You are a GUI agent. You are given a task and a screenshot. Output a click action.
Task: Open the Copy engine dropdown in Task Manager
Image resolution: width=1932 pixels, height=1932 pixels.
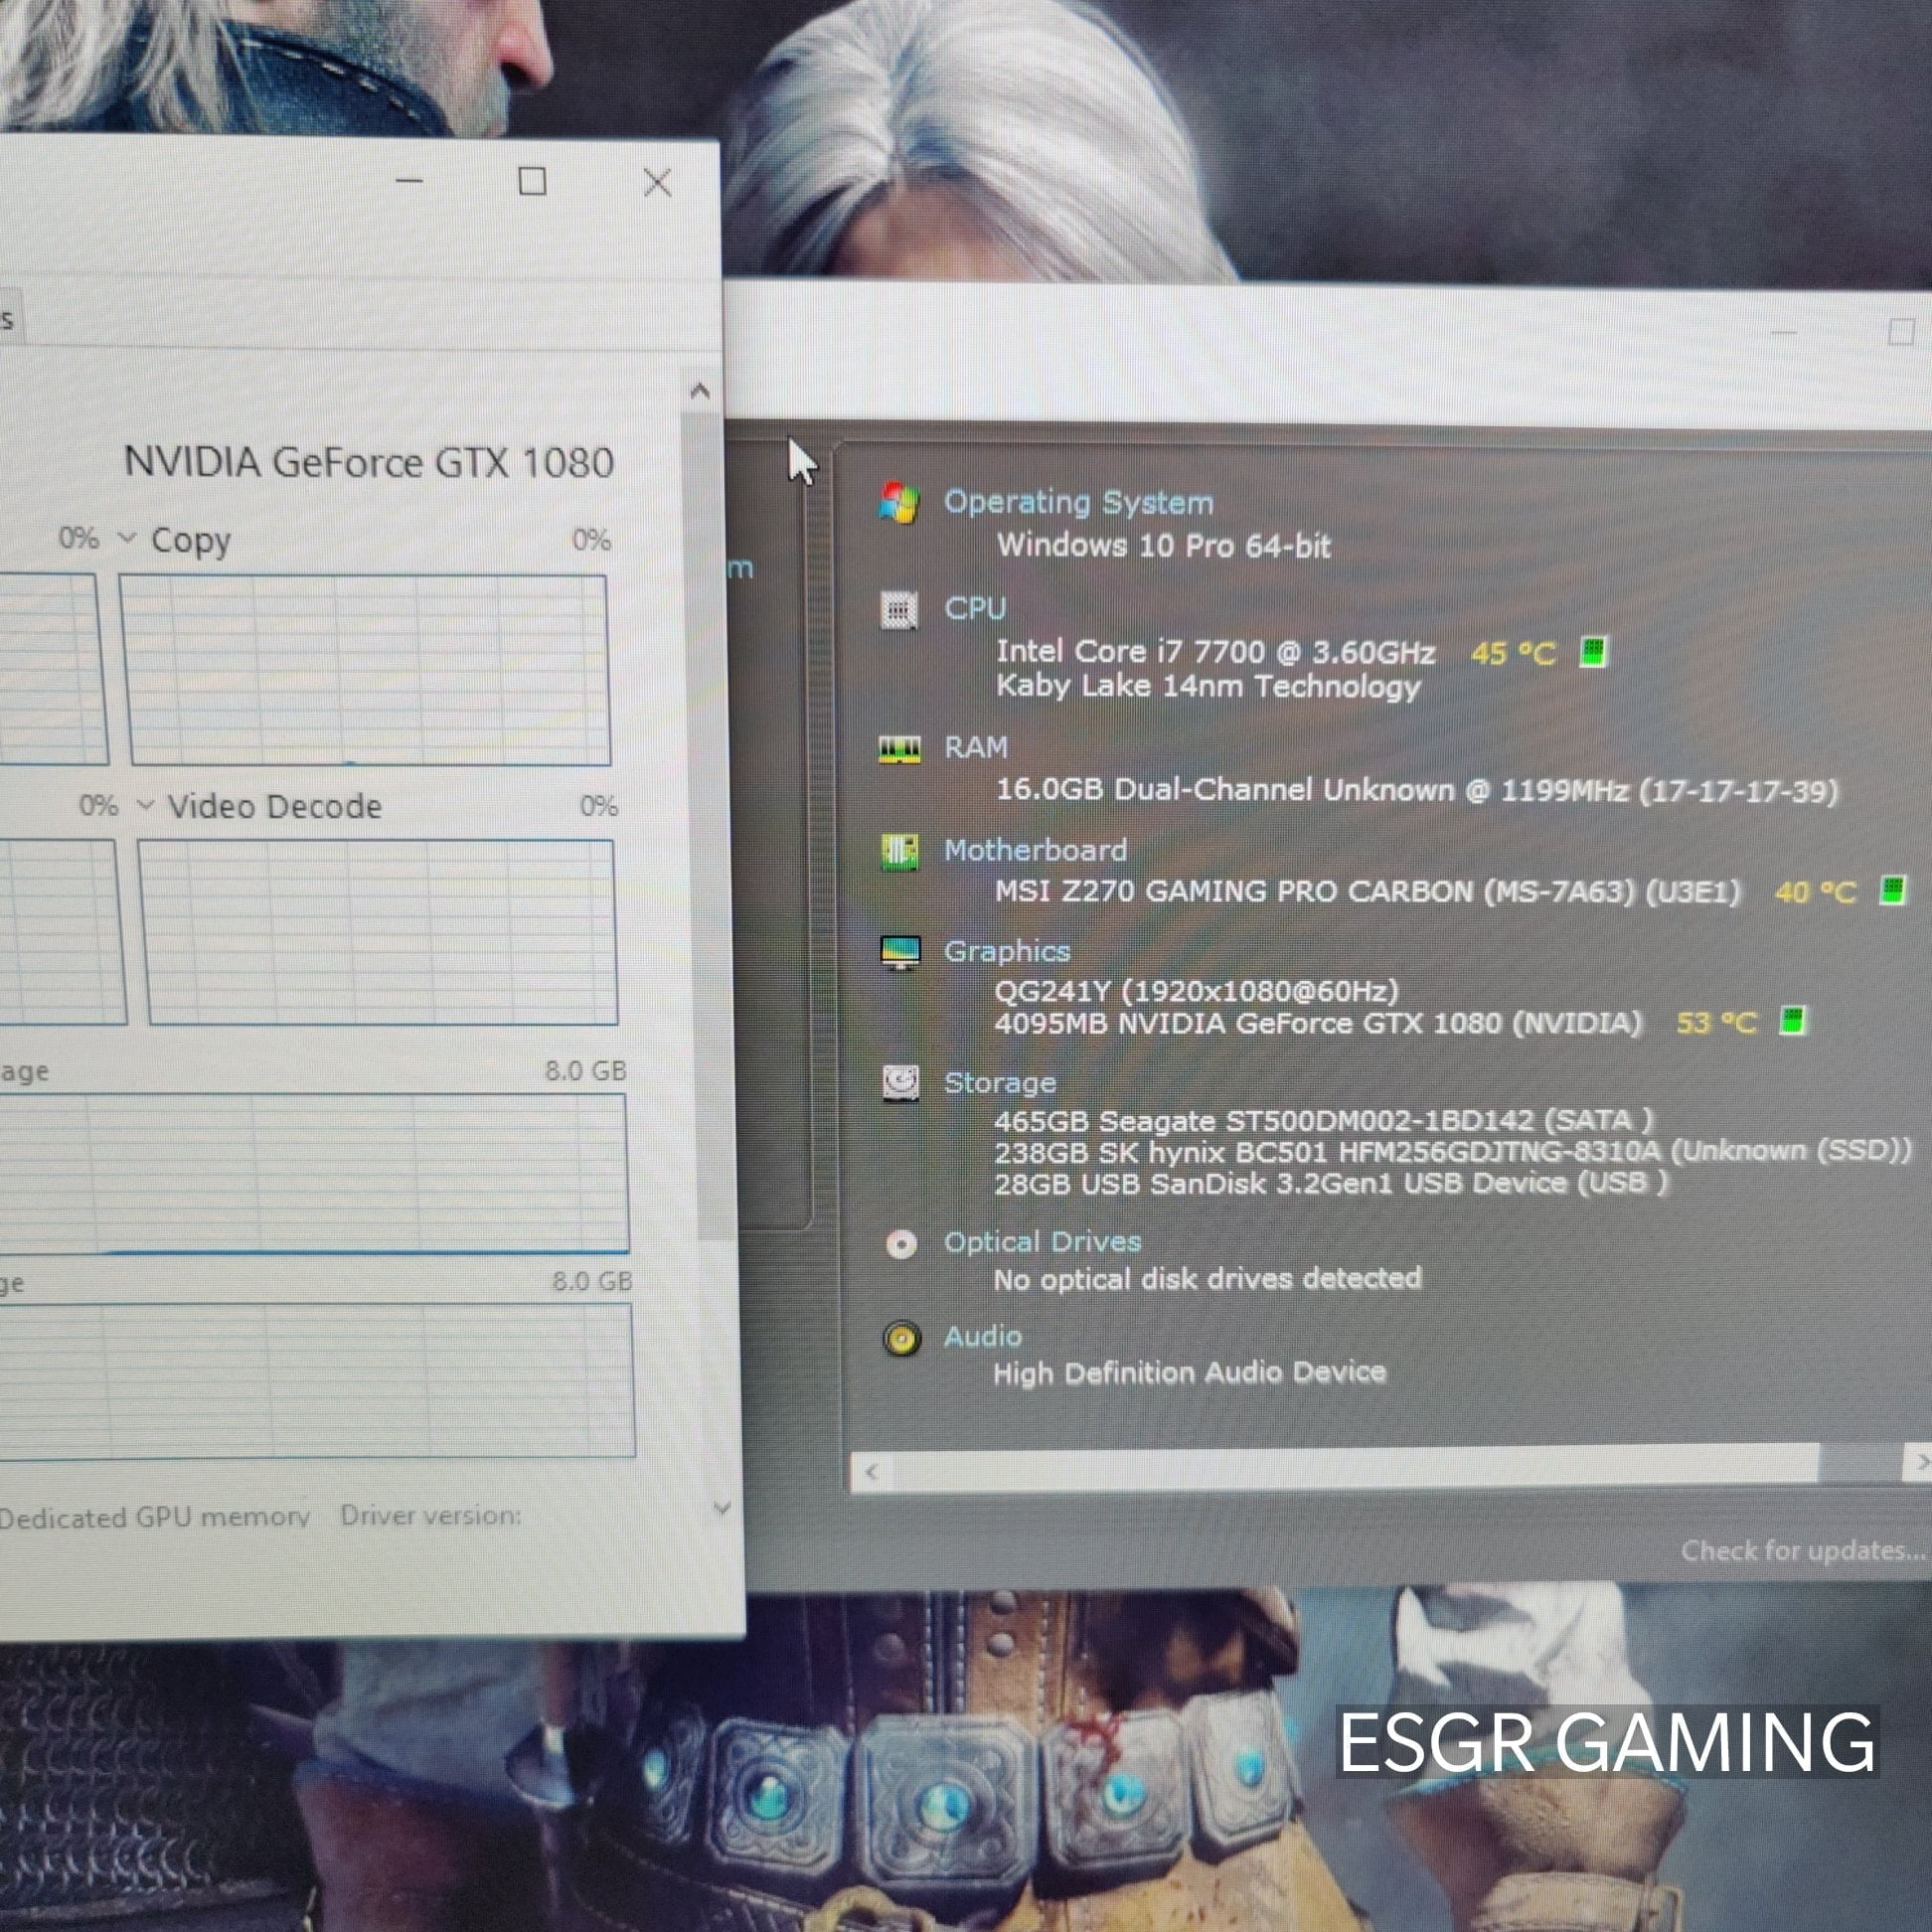pos(127,538)
